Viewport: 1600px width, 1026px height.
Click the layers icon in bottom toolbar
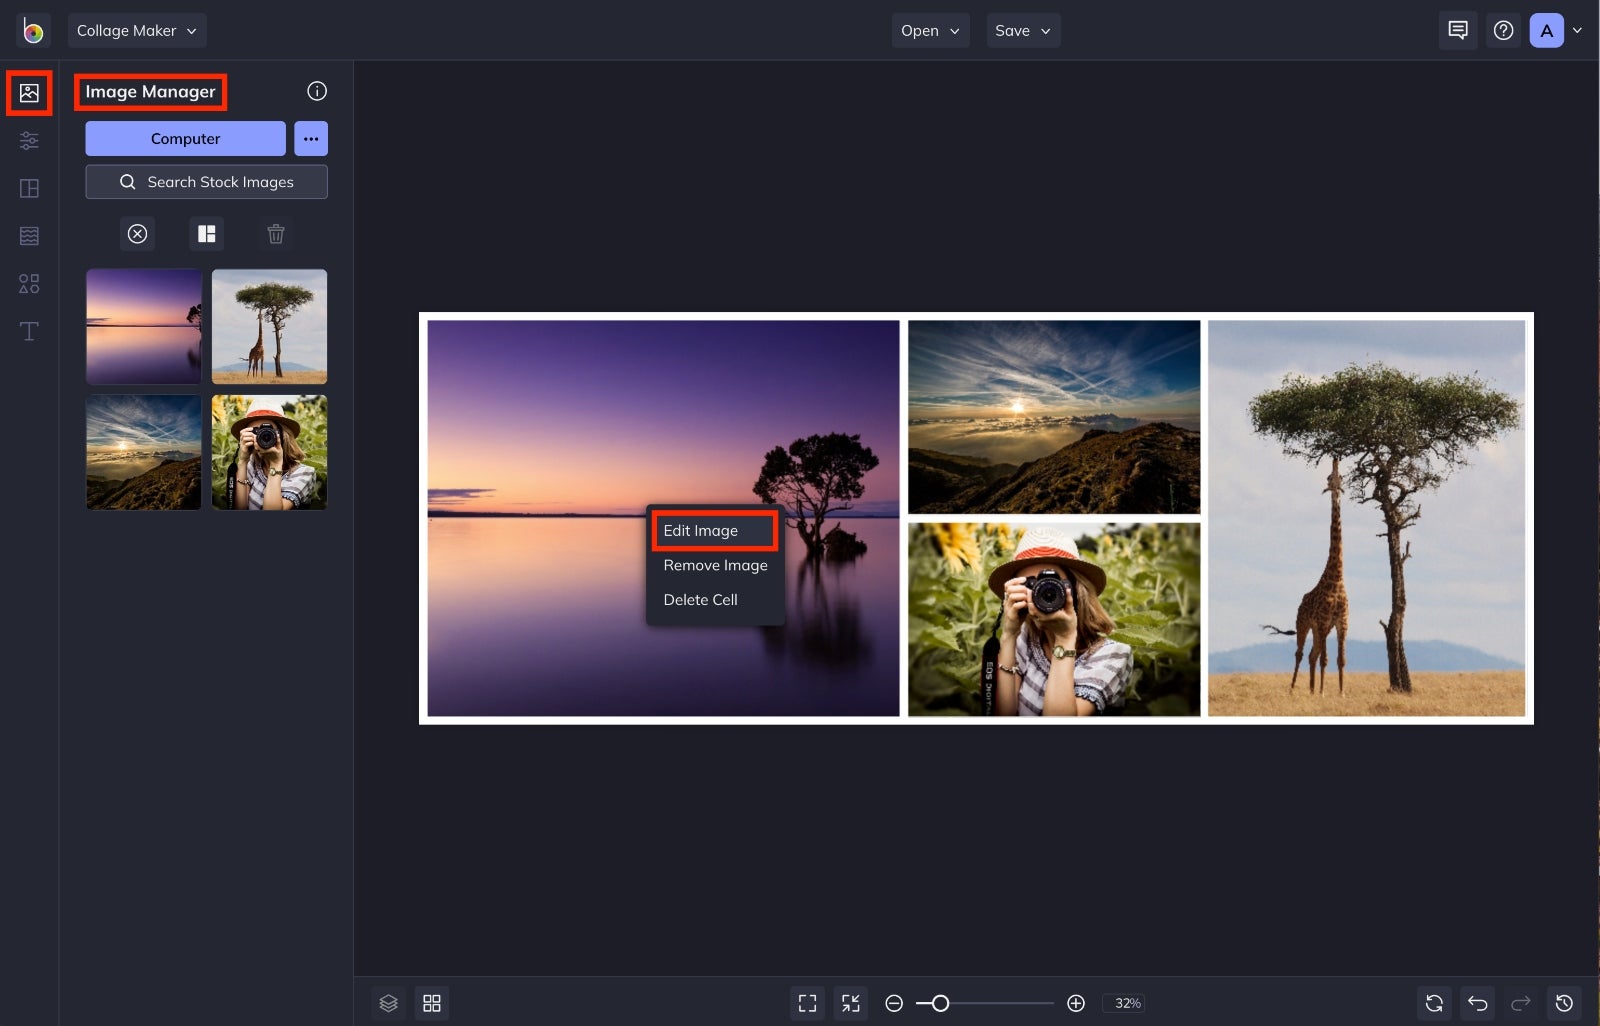388,1003
